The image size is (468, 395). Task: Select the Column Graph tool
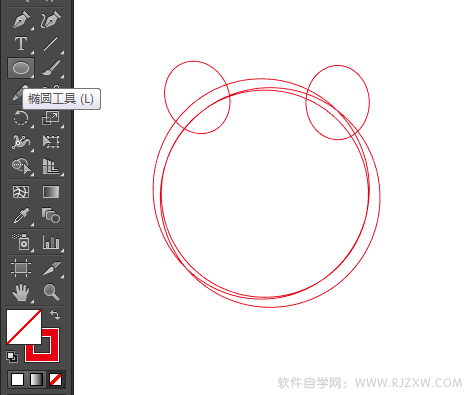51,242
